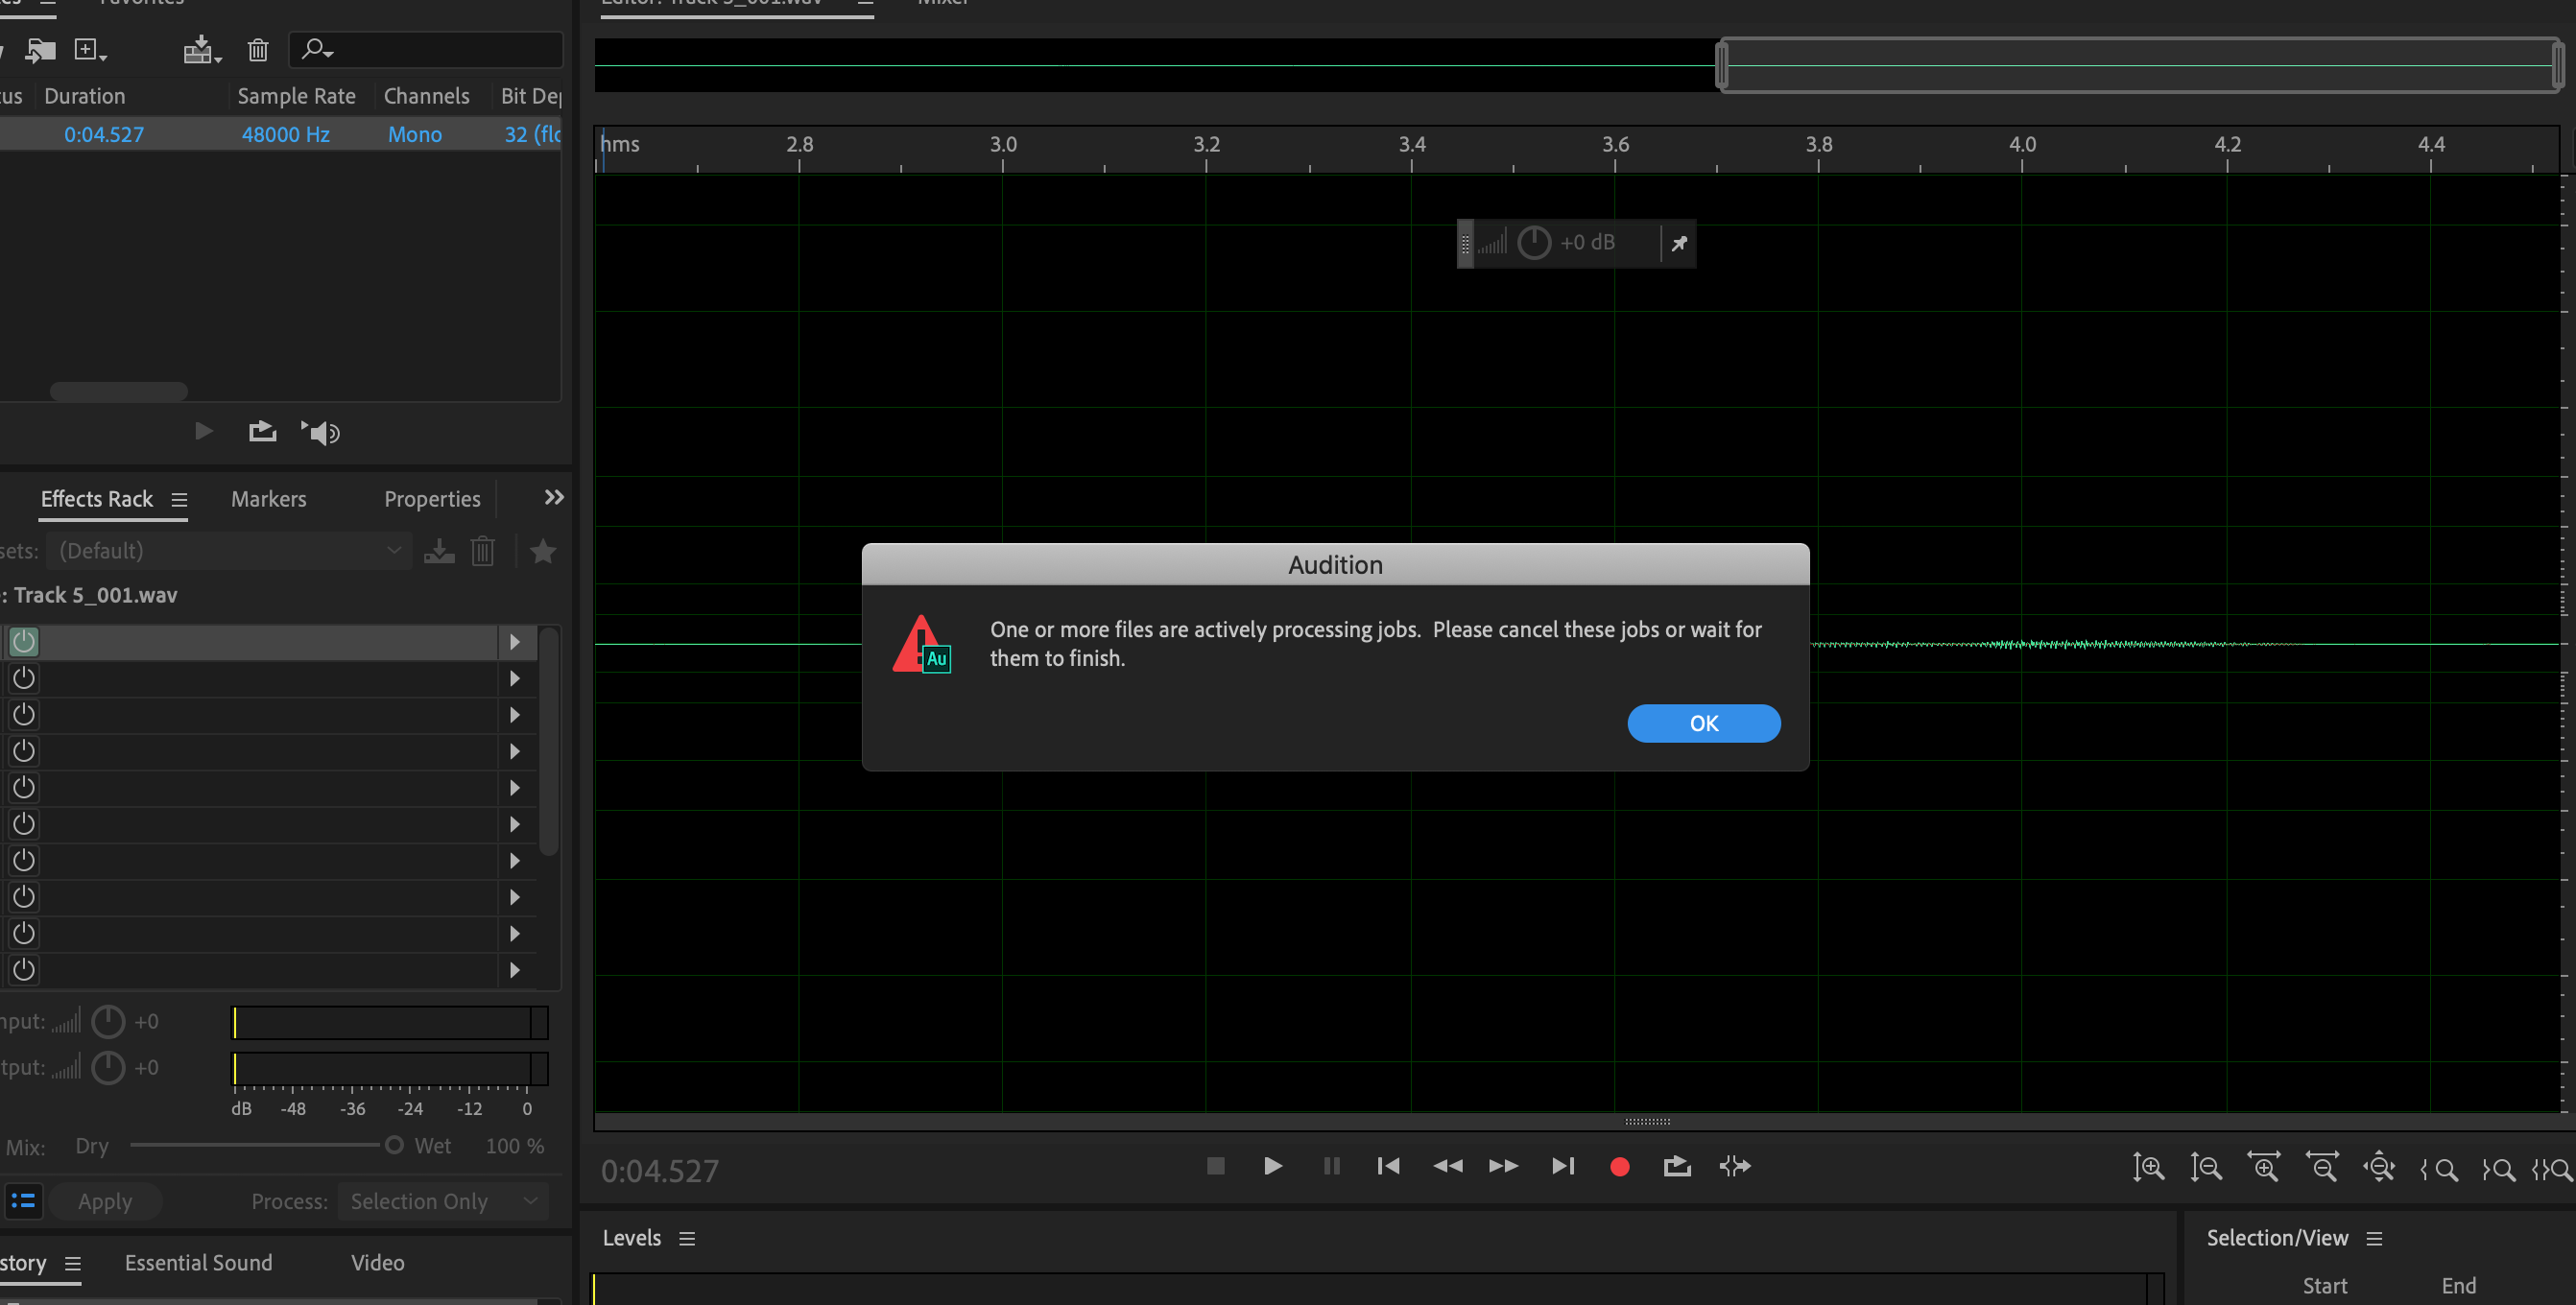Screen dimensions: 2576x1305
Task: Expand the effects slot arrow for slot two
Action: (514, 677)
